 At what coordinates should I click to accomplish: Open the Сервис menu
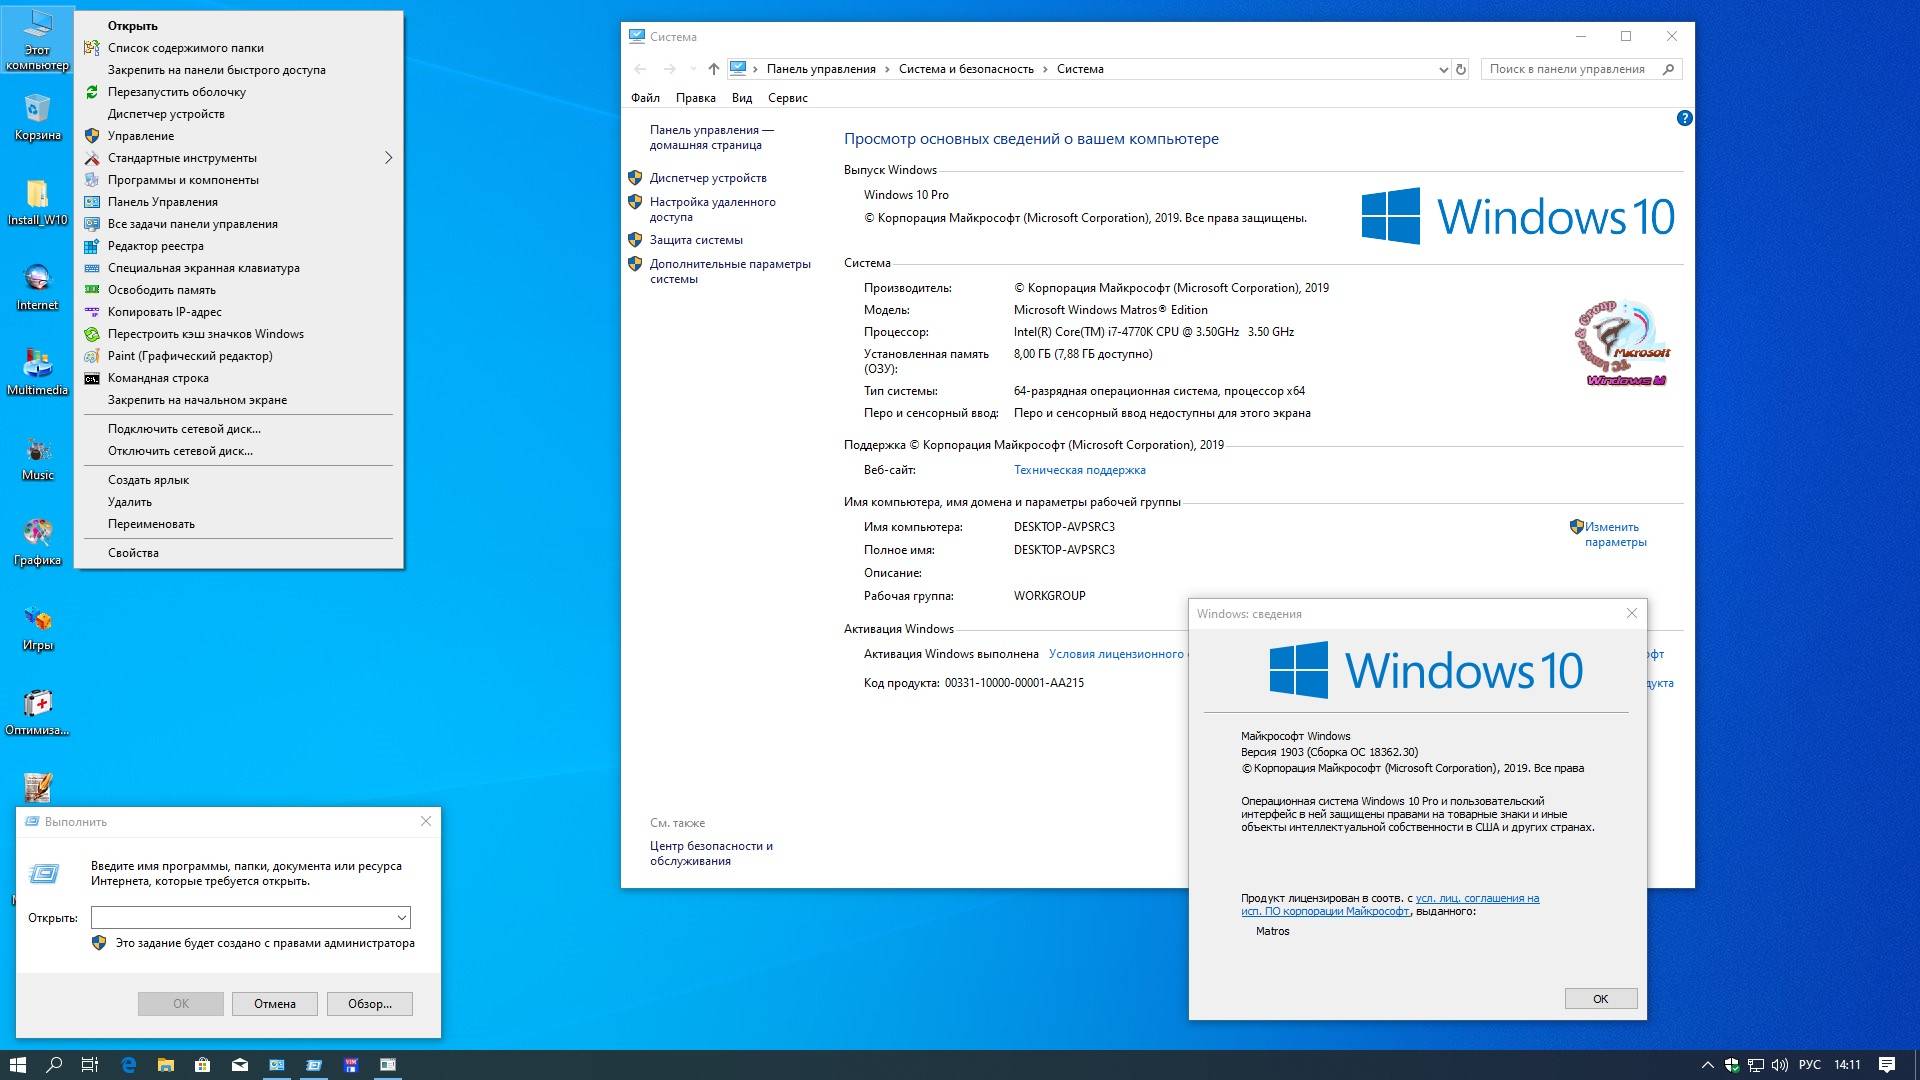tap(787, 98)
